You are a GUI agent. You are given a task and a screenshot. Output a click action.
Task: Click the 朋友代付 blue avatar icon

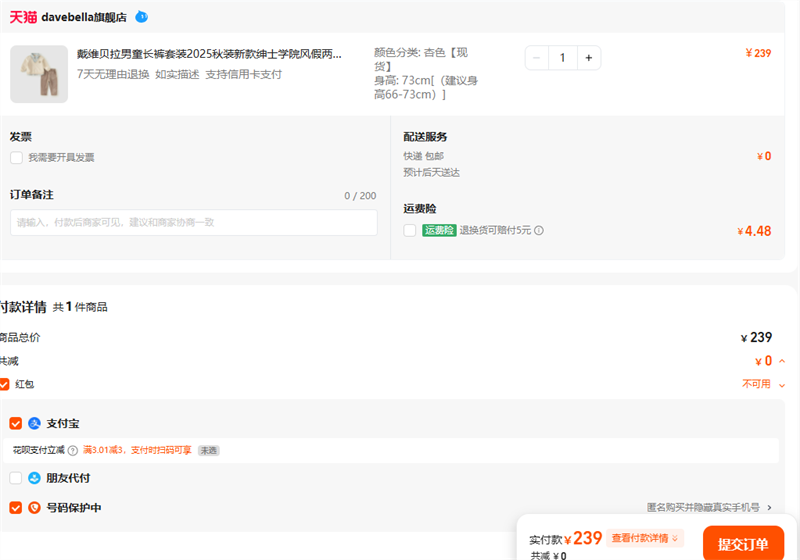coord(34,478)
